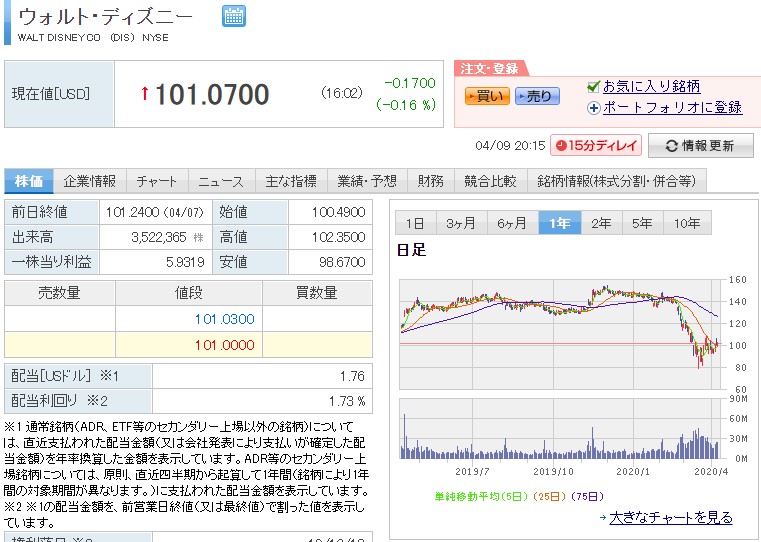Open the 銘柄情報(株式分割・併合等) tab
The height and width of the screenshot is (542, 761).
616,181
